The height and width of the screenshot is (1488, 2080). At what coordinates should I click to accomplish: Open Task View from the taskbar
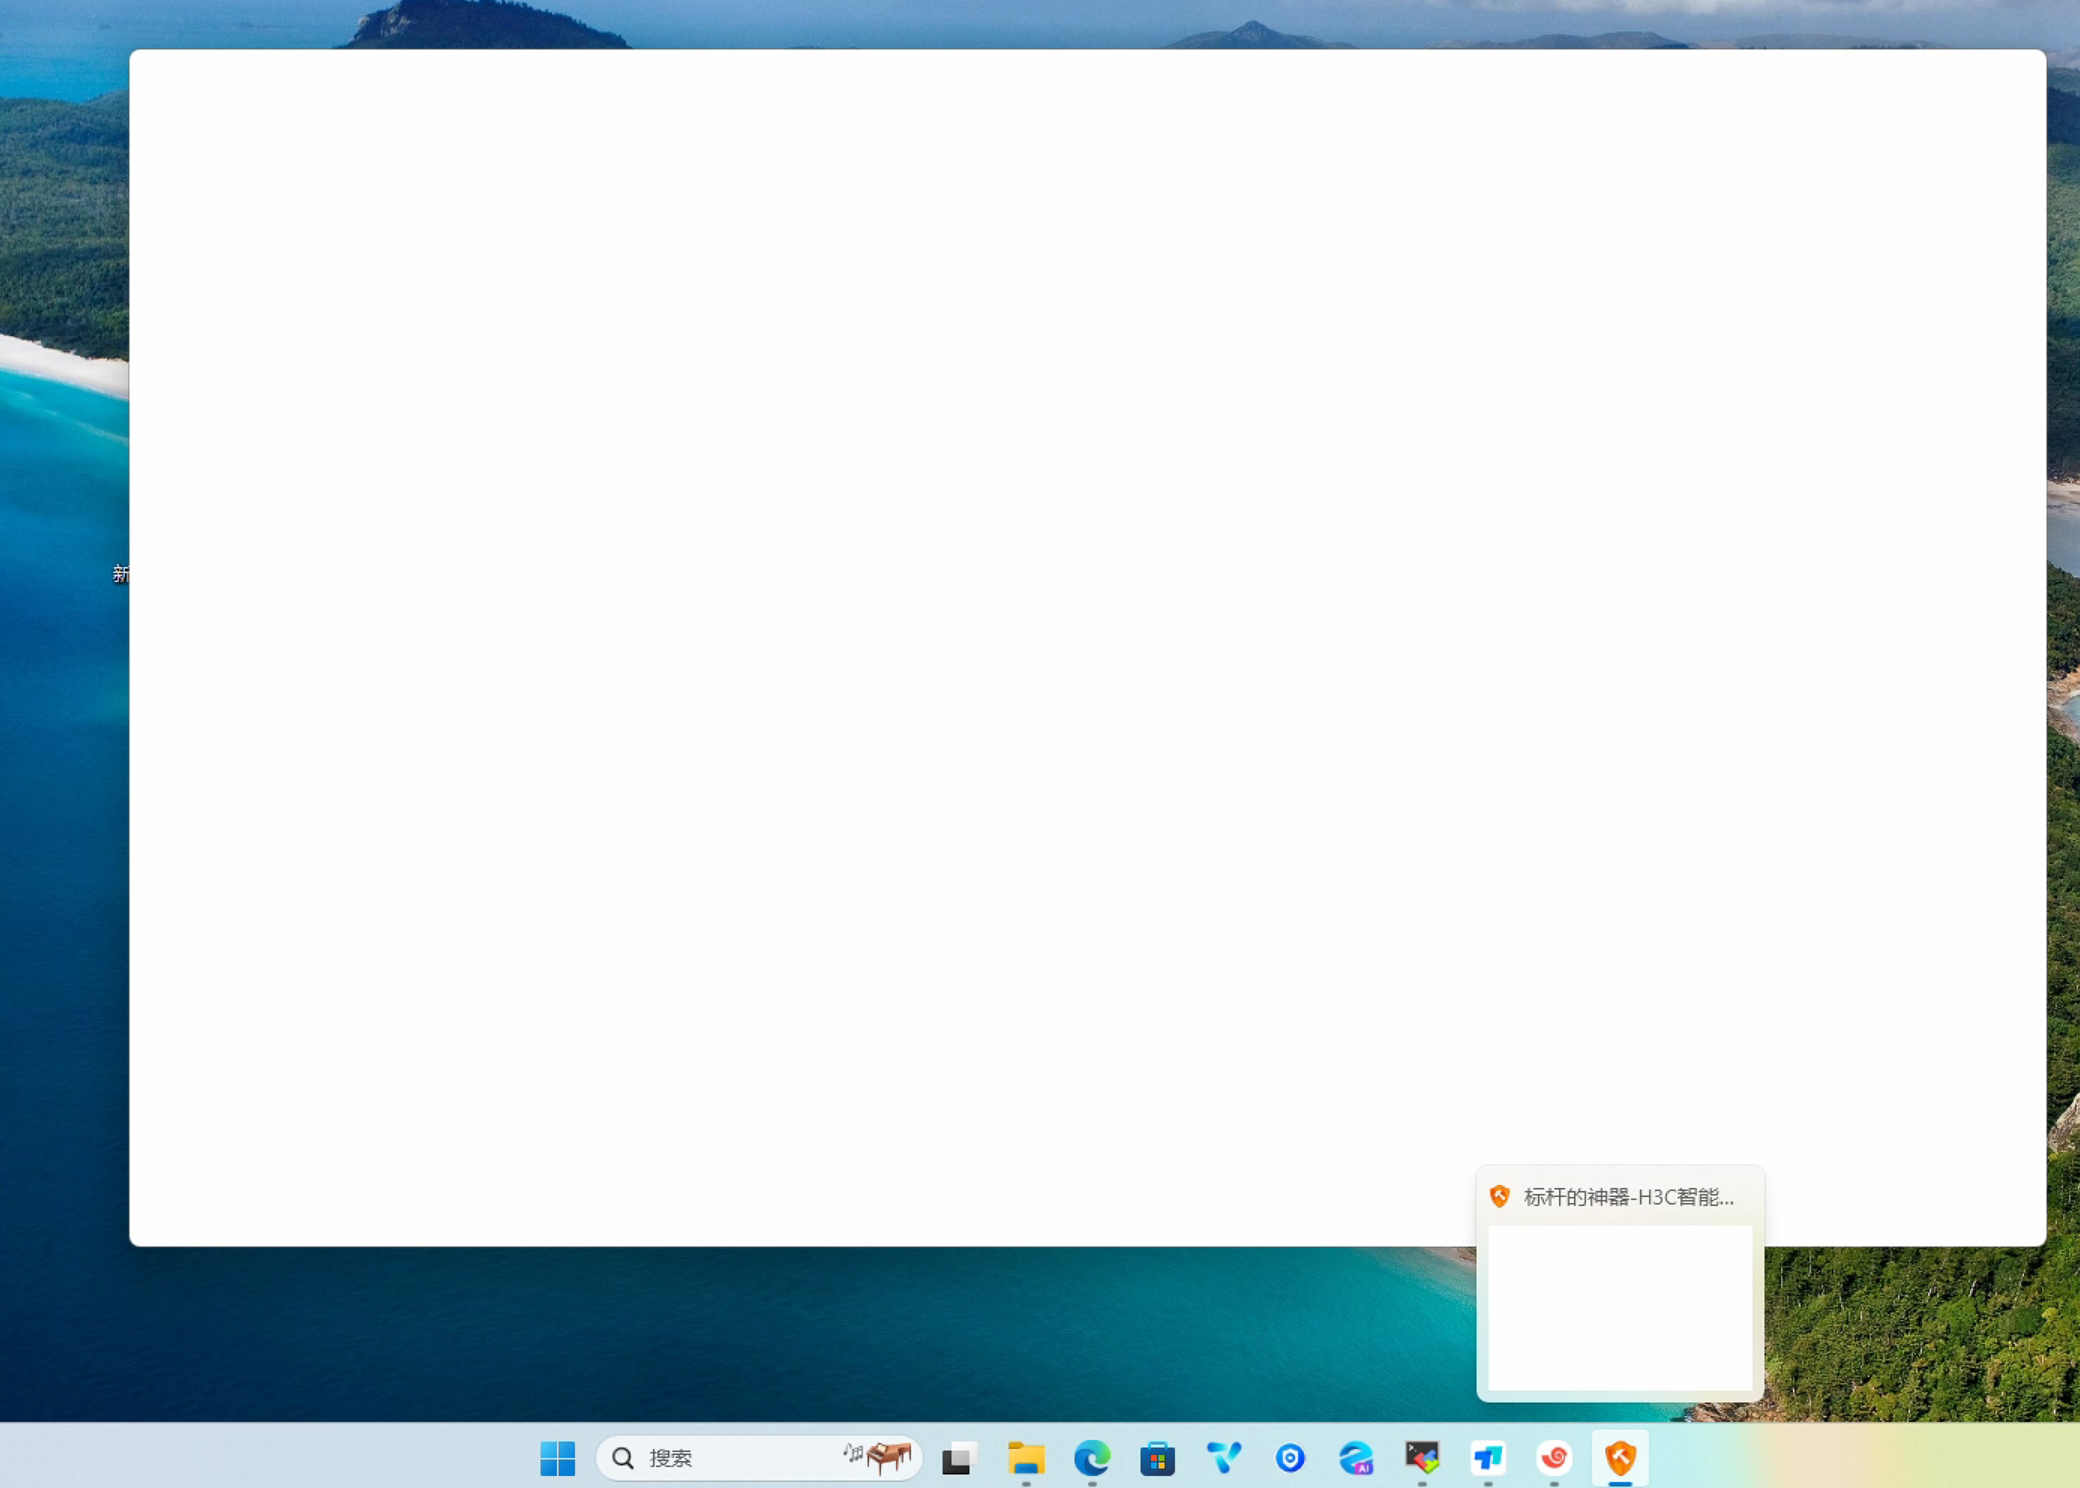click(x=958, y=1459)
